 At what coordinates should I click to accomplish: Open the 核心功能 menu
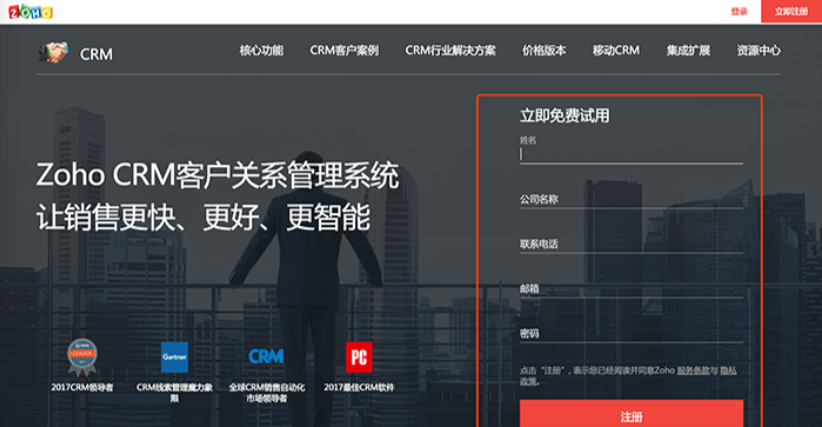pyautogui.click(x=261, y=51)
